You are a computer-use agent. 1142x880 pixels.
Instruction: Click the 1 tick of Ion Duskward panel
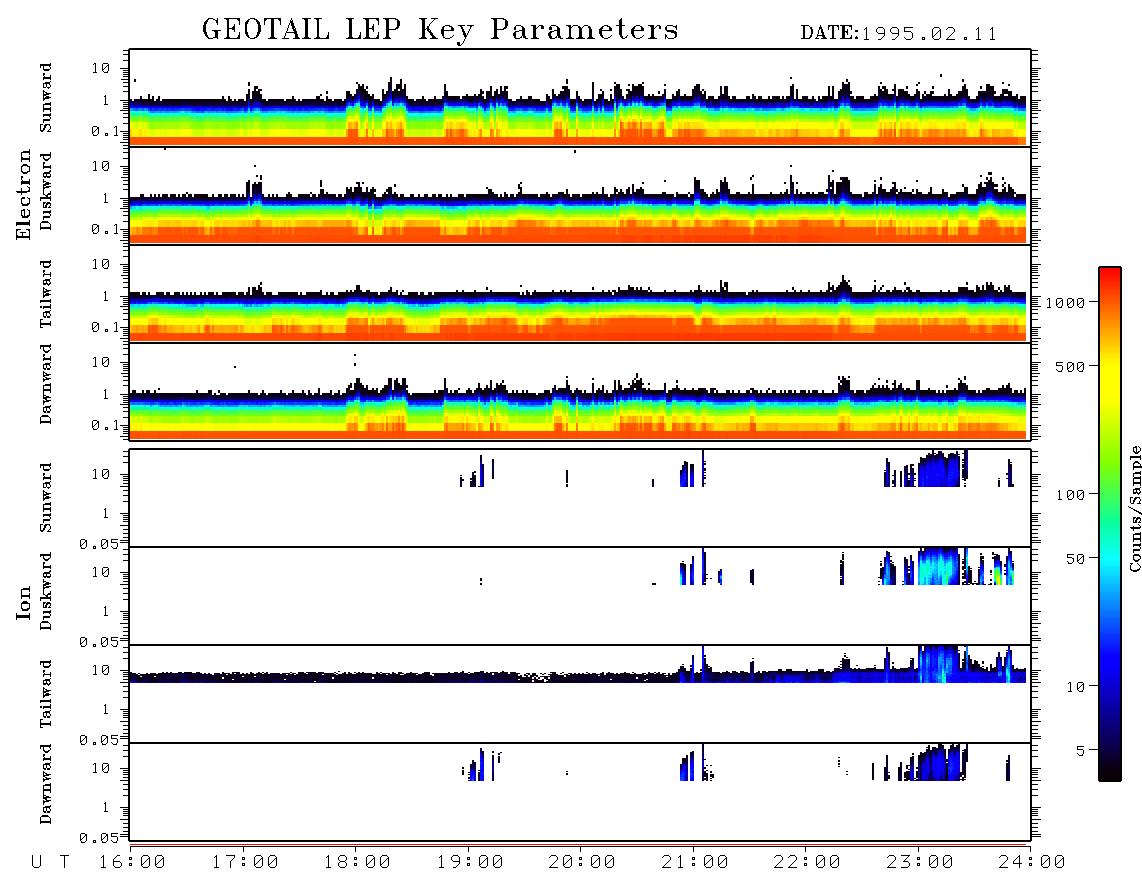point(106,611)
